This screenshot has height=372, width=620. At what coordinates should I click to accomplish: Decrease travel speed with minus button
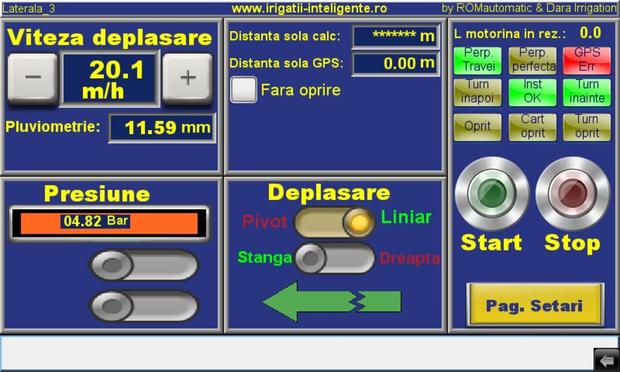[x=32, y=77]
